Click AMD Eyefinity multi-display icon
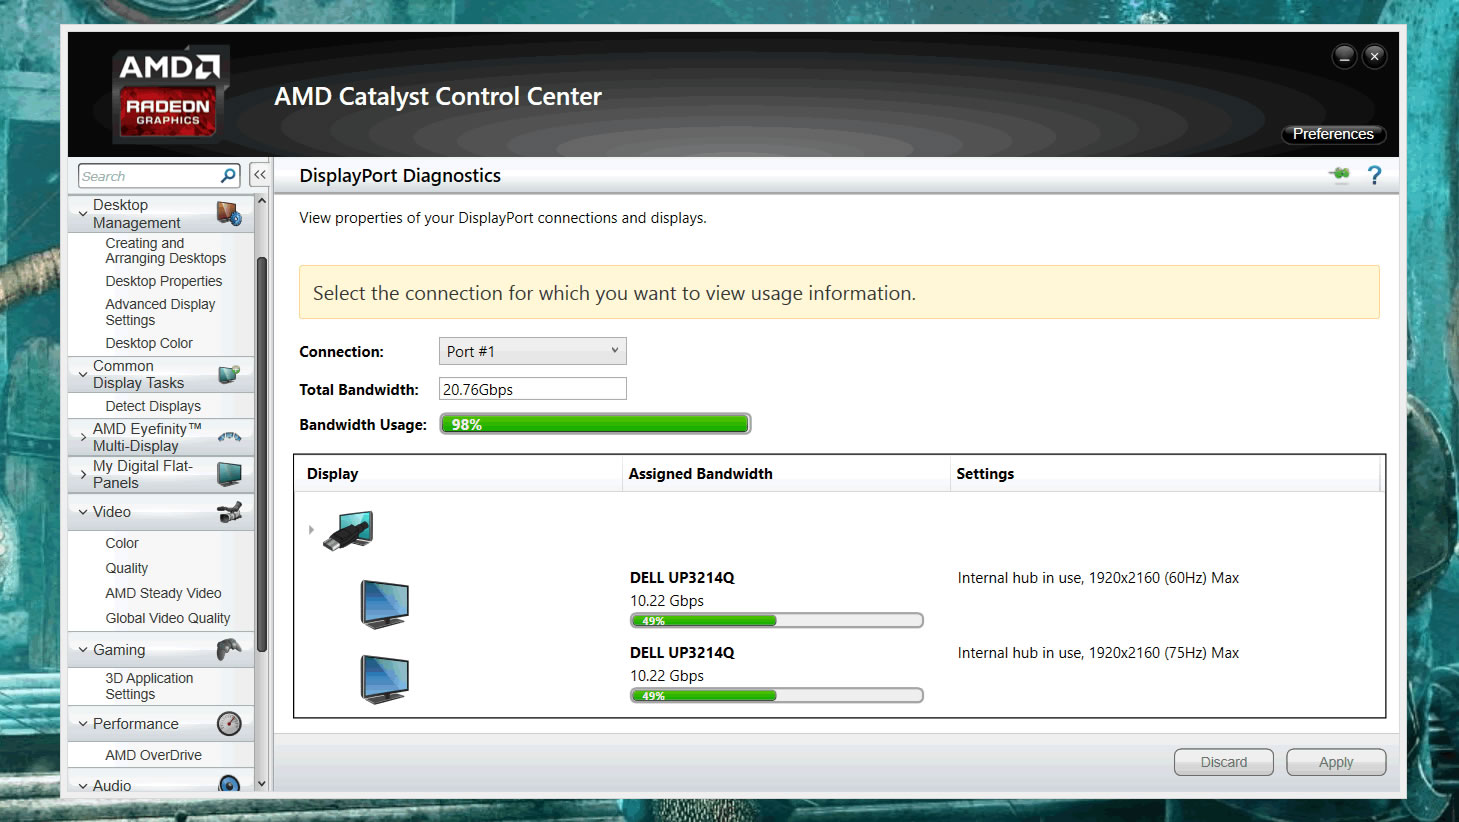The width and height of the screenshot is (1459, 822). pyautogui.click(x=229, y=437)
